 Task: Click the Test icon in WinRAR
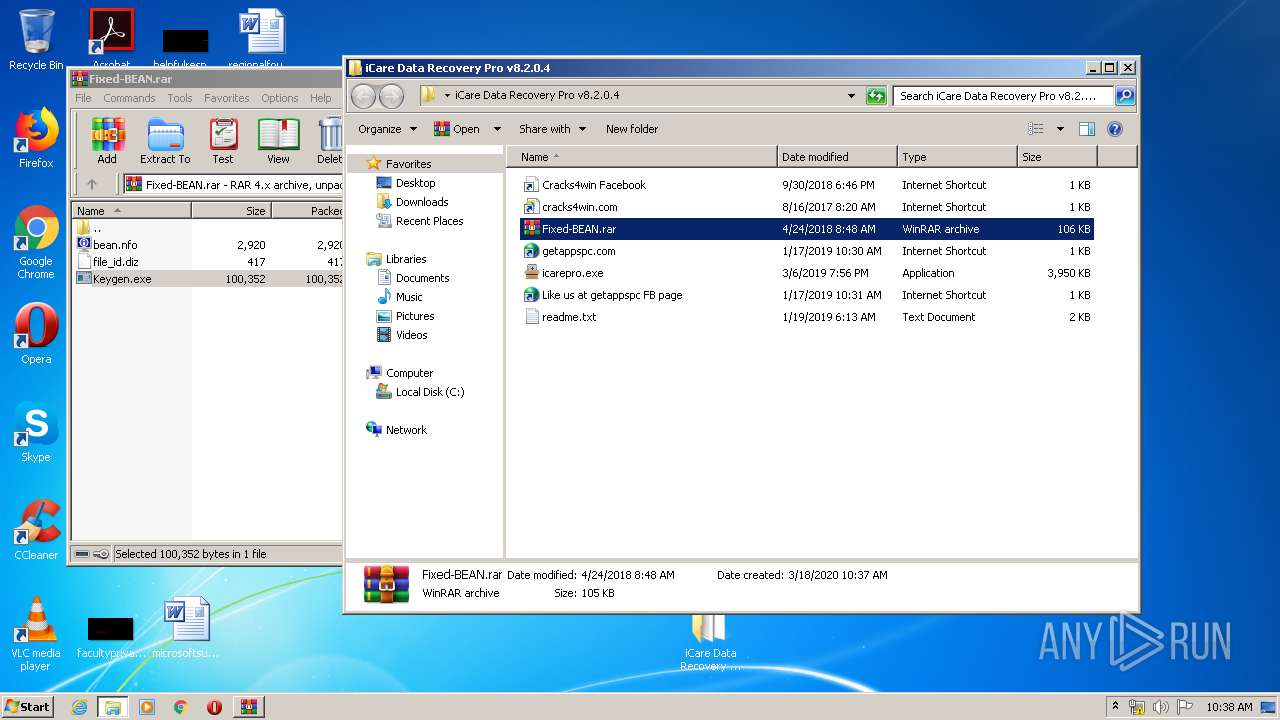[x=223, y=140]
